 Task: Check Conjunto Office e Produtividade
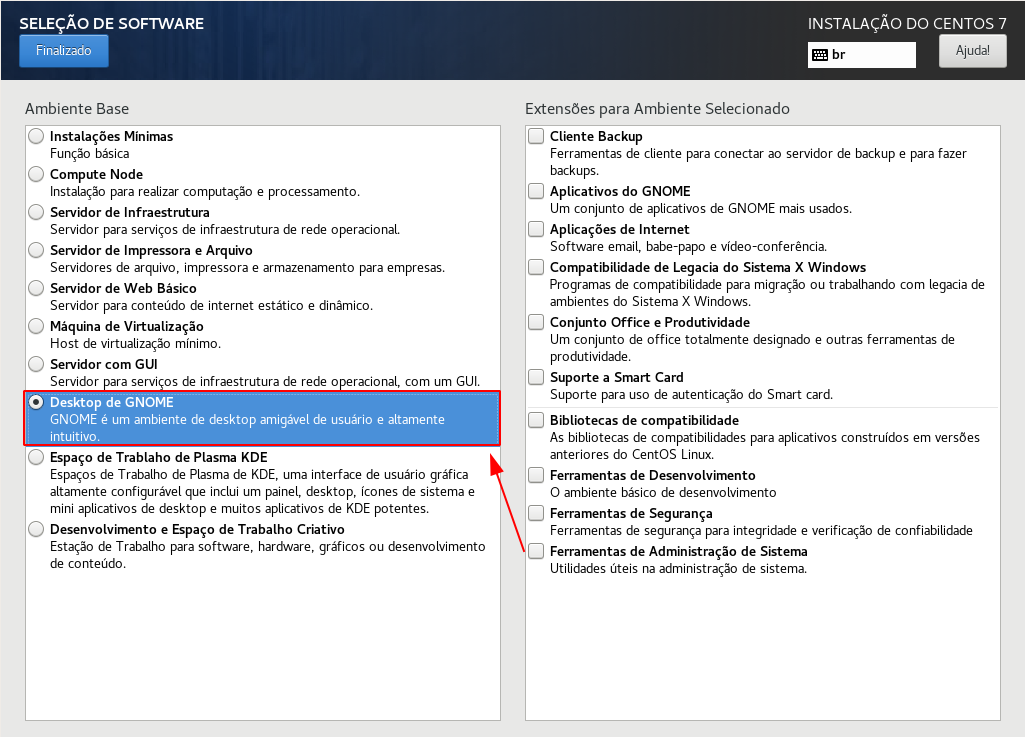click(x=536, y=322)
